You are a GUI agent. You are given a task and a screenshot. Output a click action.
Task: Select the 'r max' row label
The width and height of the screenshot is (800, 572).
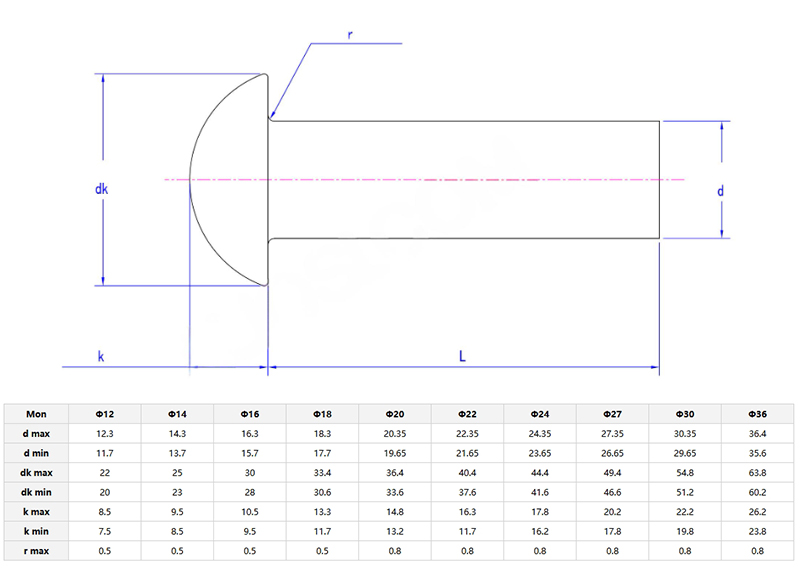(x=36, y=550)
